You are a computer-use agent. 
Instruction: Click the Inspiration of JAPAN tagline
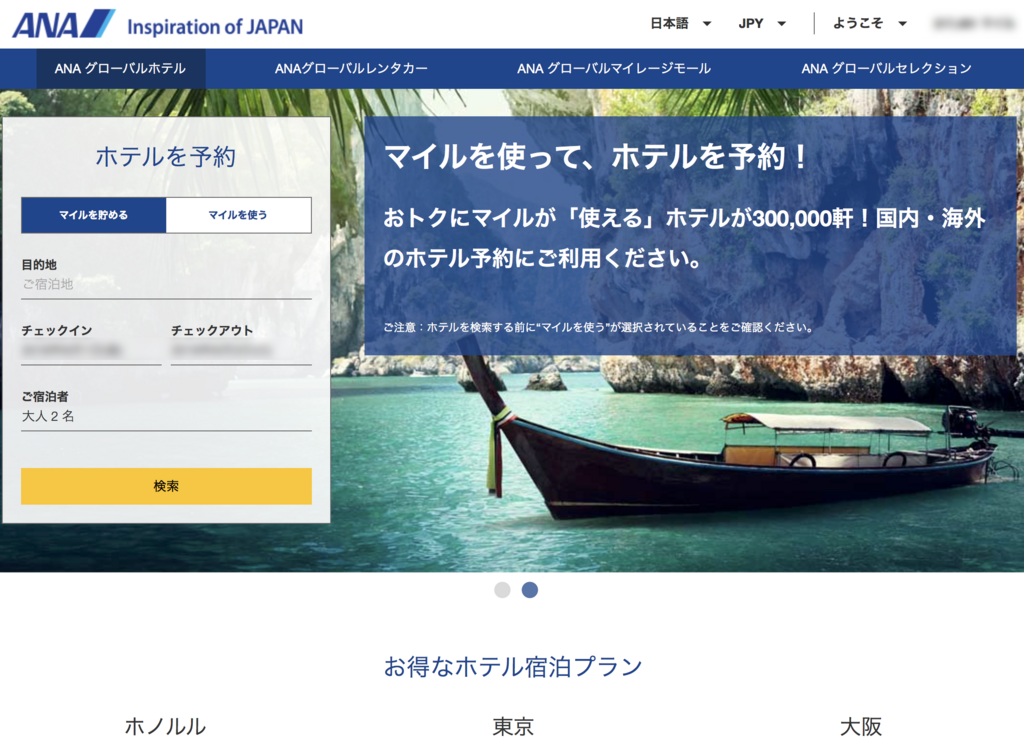pyautogui.click(x=215, y=27)
